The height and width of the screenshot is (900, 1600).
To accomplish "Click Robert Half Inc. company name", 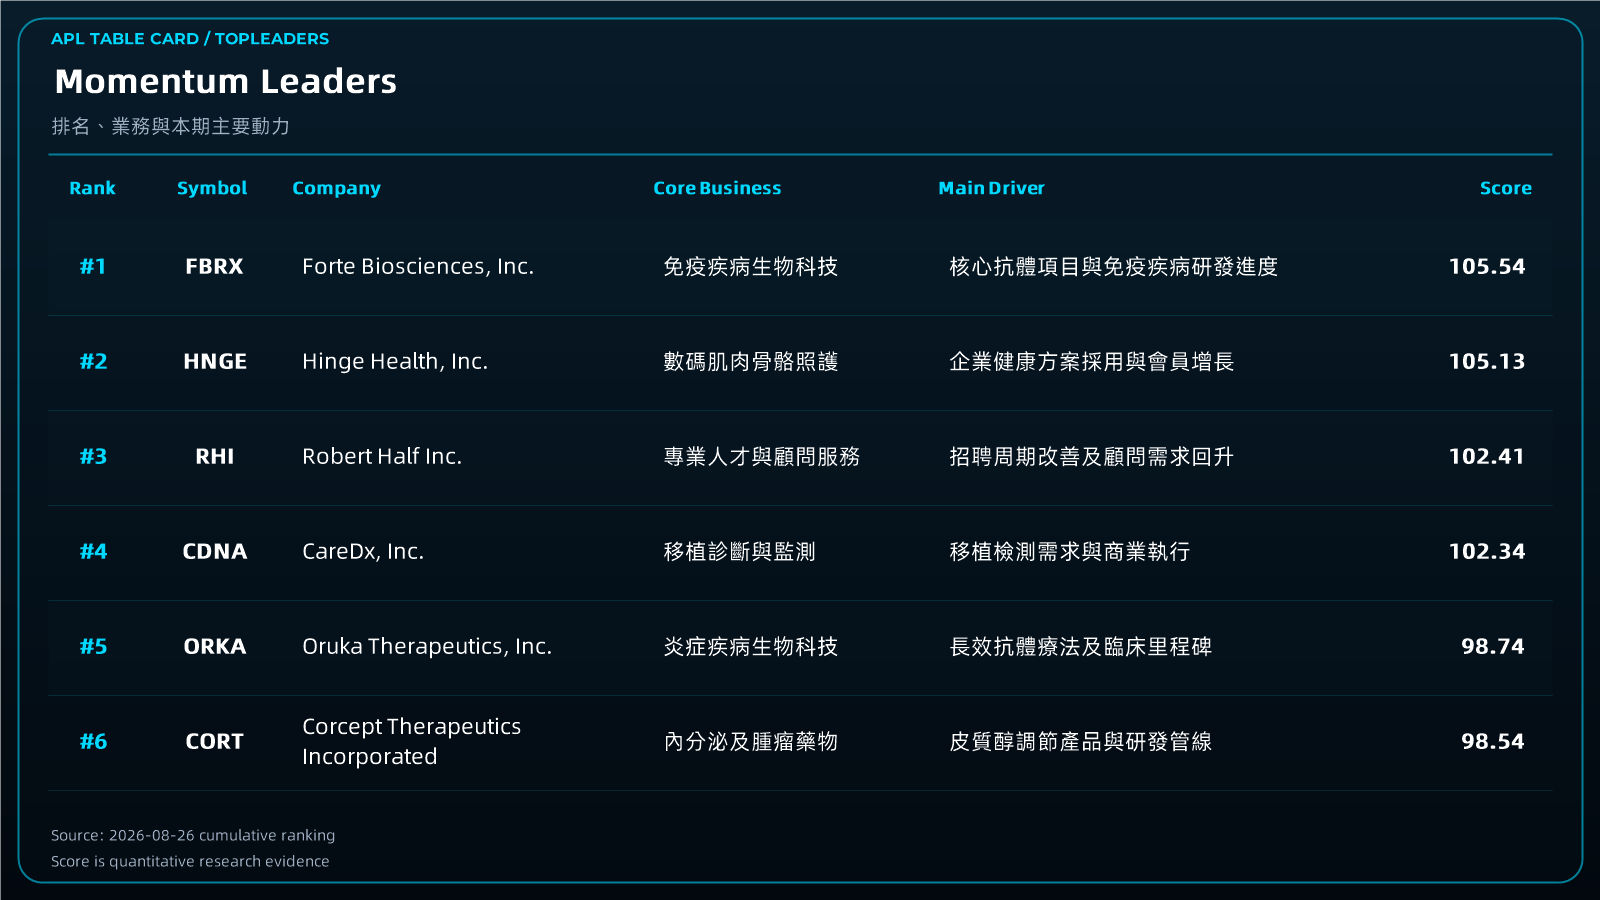I will click(382, 457).
